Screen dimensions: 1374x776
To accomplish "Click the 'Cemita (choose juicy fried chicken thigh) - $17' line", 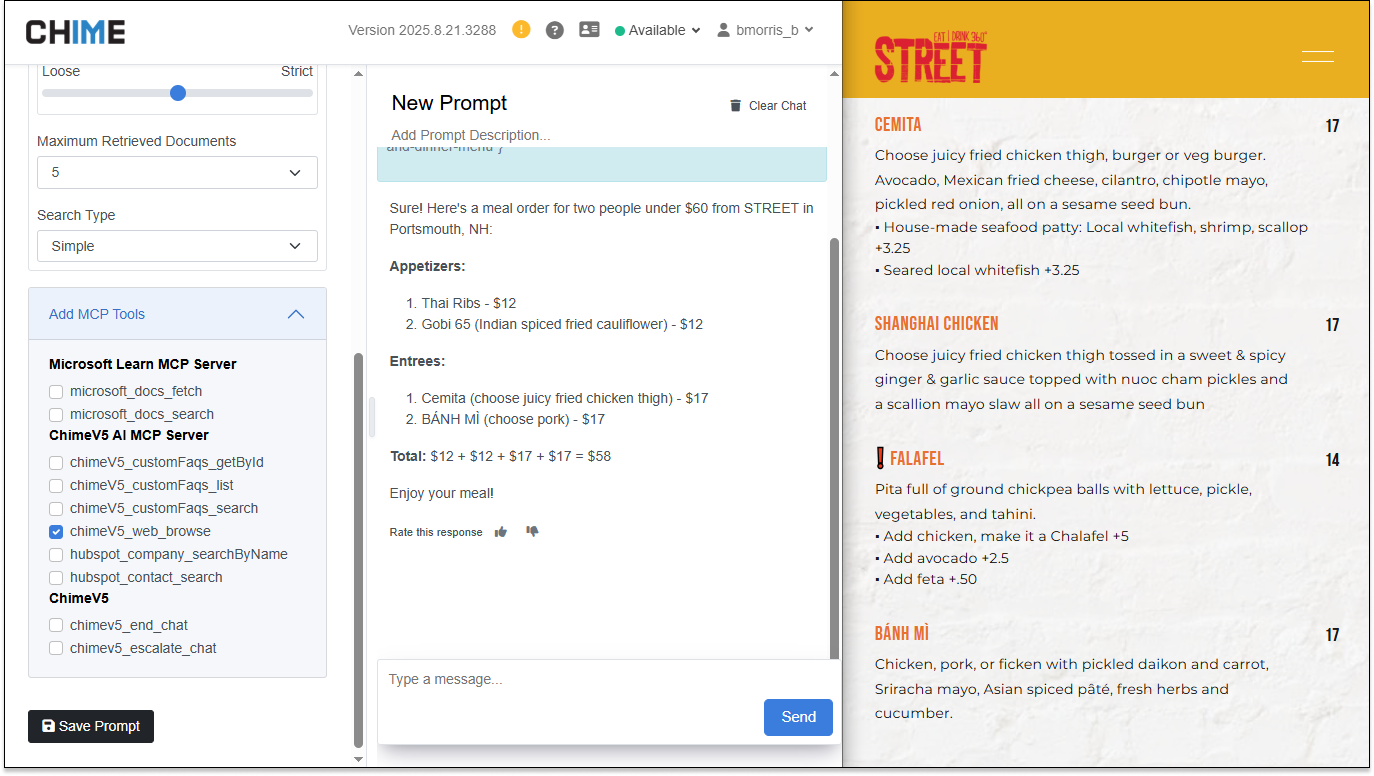I will [x=565, y=398].
